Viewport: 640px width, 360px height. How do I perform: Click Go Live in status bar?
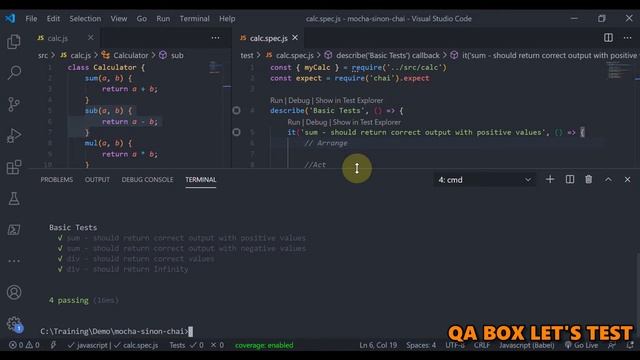pos(581,345)
